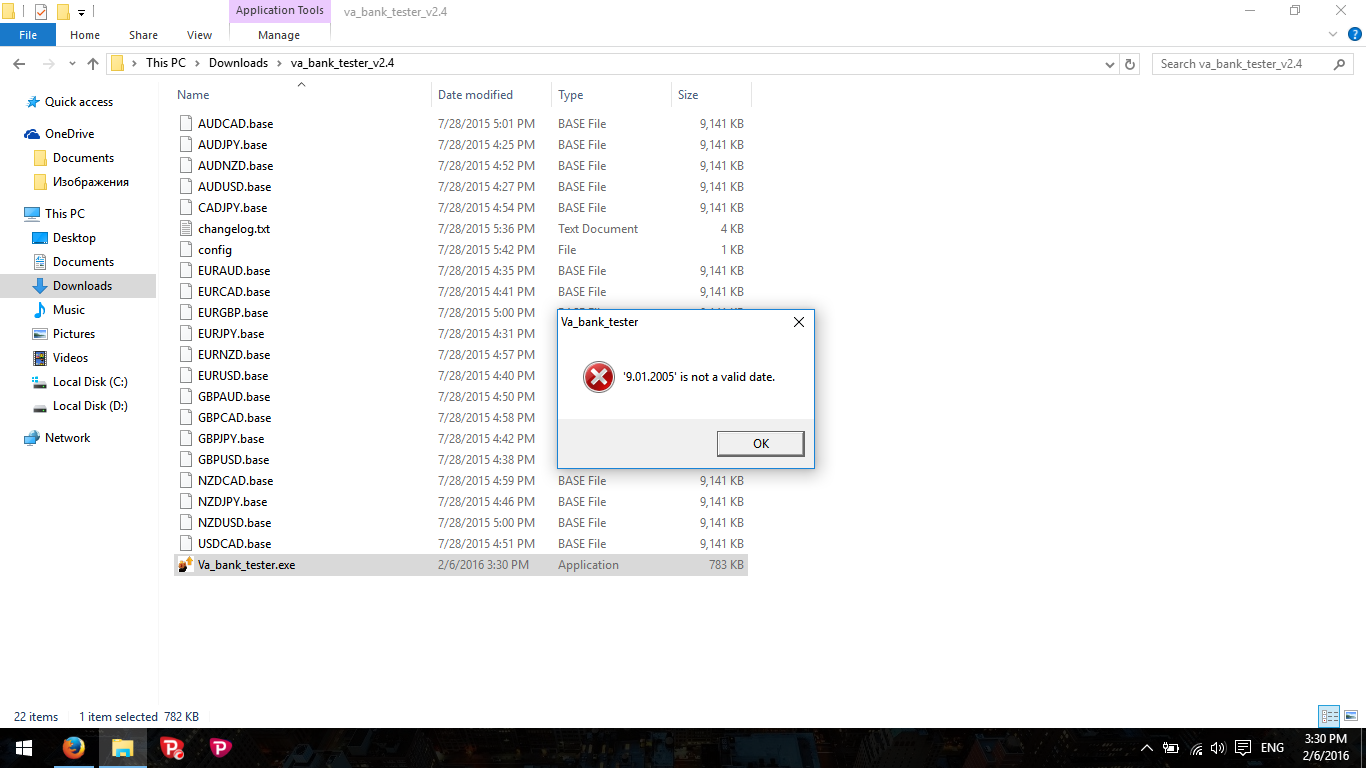Select the changelog.txt file
Screen dimensions: 1366x768
click(x=234, y=229)
